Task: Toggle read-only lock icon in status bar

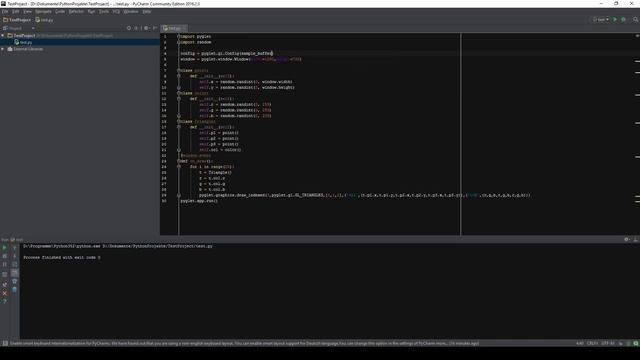Action: [621, 343]
